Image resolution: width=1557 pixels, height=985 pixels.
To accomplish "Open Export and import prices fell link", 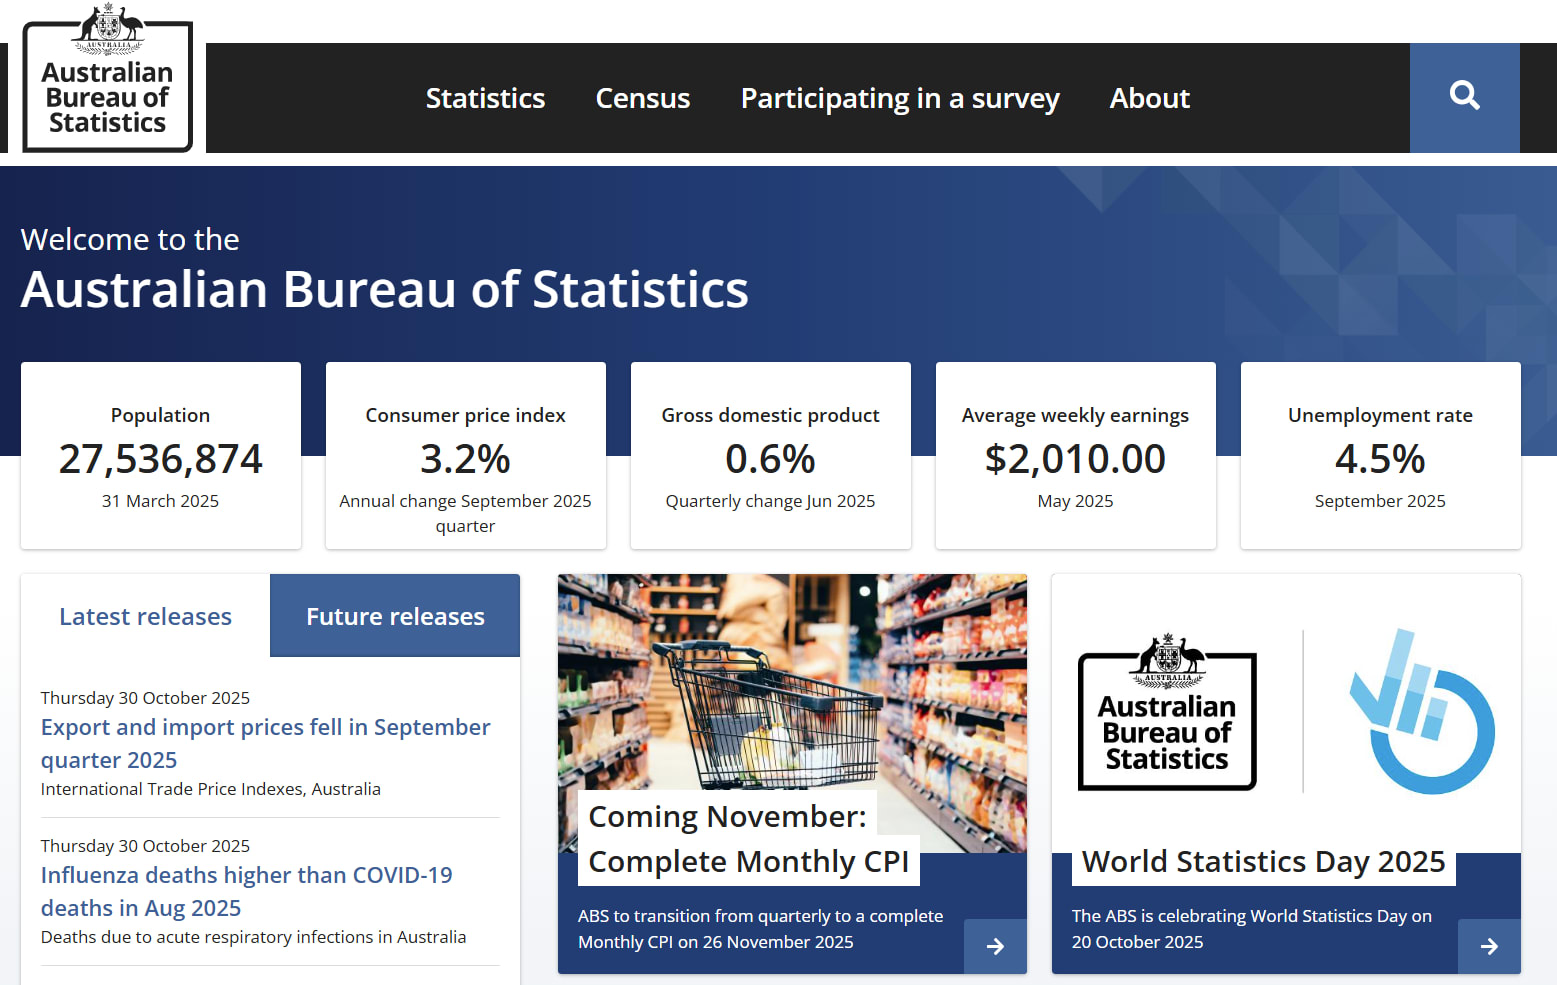I will point(266,743).
